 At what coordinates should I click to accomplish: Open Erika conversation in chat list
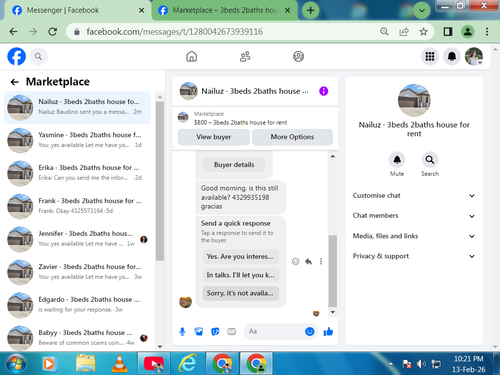[x=77, y=173]
